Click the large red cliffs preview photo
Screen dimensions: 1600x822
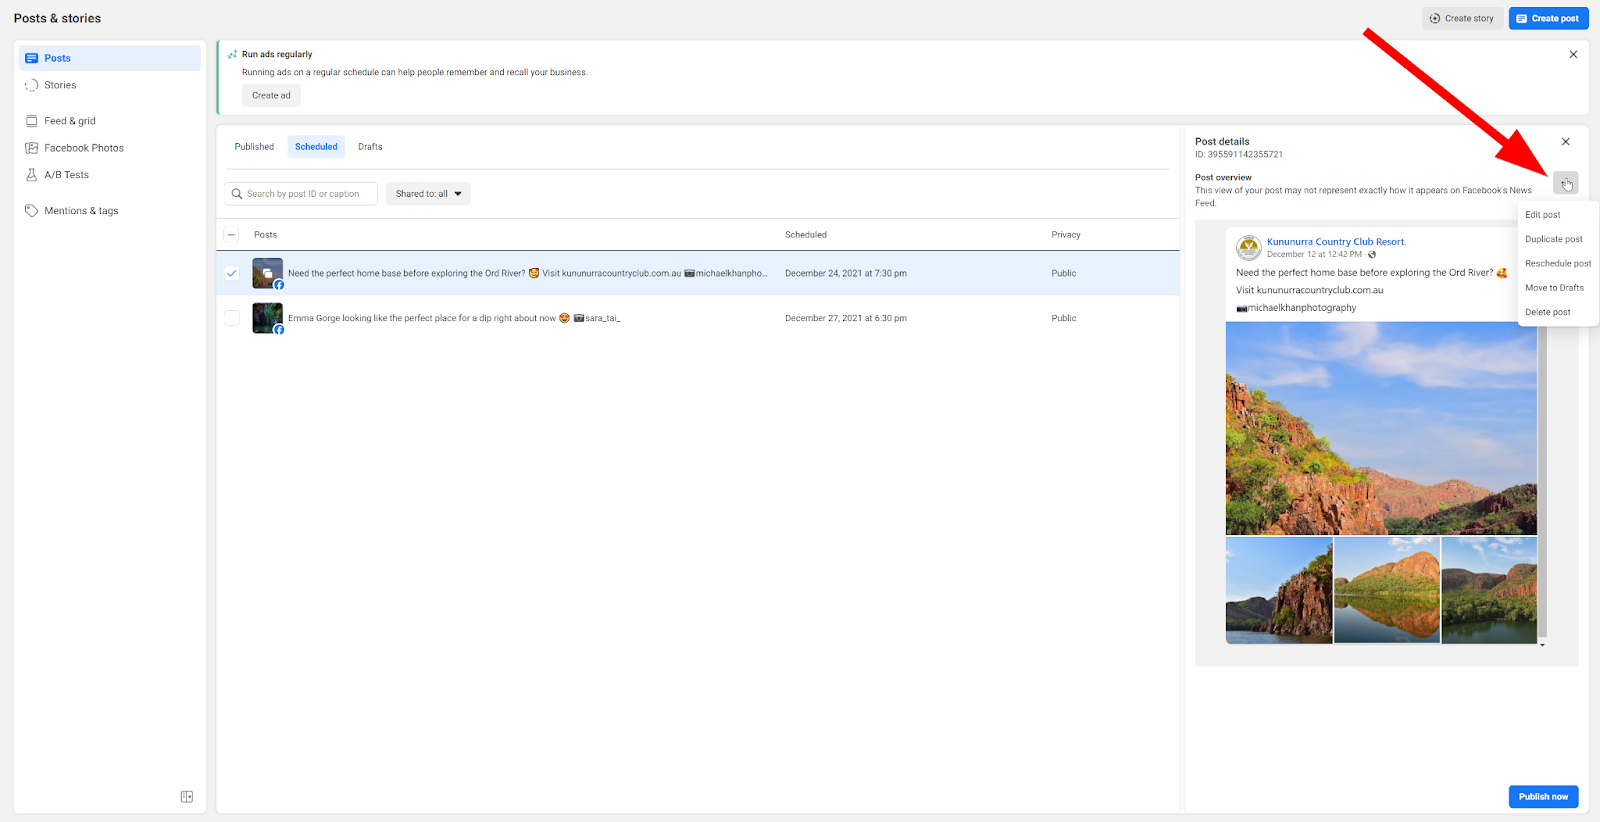click(x=1381, y=428)
